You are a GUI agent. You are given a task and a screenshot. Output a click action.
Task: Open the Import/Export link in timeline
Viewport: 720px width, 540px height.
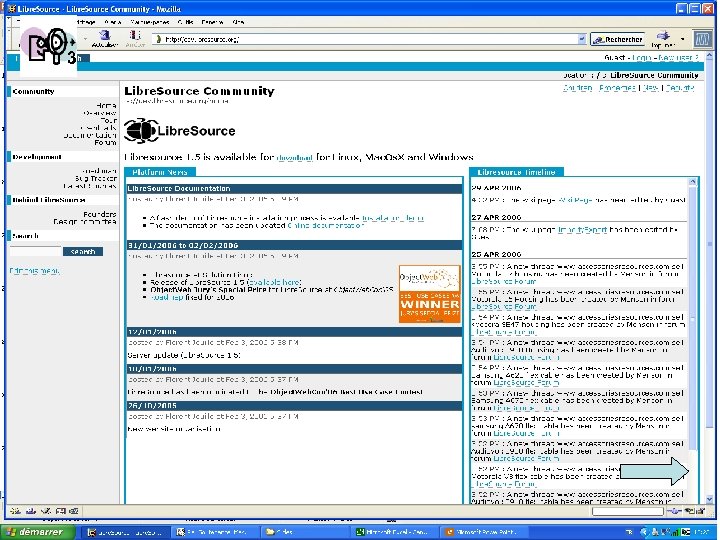click(x=582, y=229)
